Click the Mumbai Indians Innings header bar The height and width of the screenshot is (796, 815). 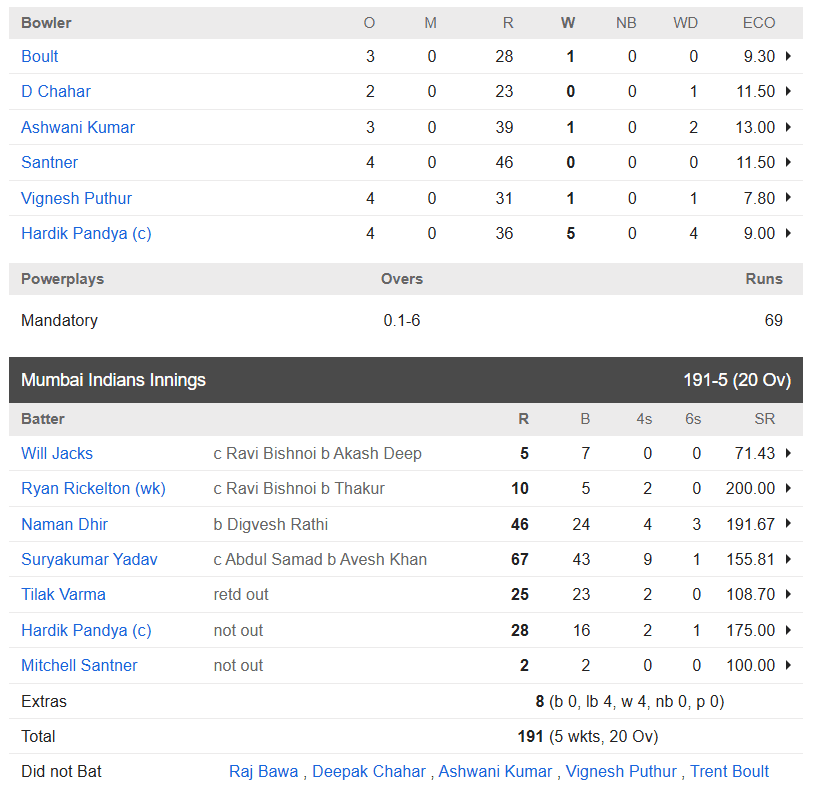click(406, 380)
